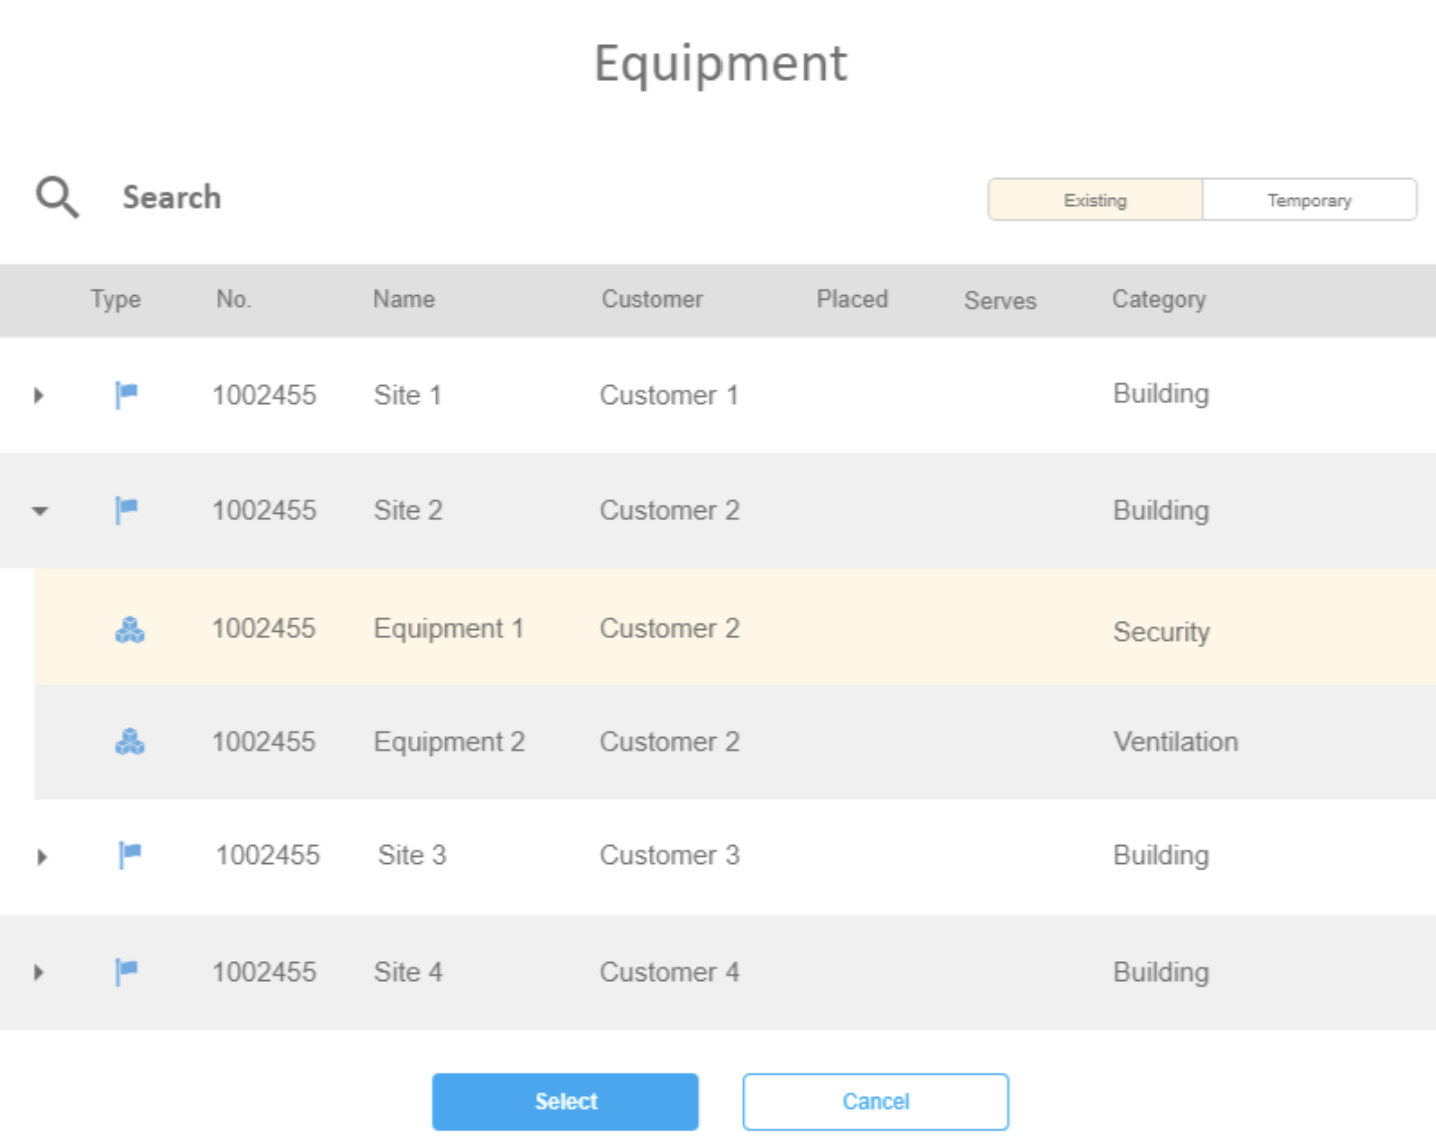Switch to the Temporary toggle
Screen dimensions: 1436x1142
pyautogui.click(x=1309, y=200)
